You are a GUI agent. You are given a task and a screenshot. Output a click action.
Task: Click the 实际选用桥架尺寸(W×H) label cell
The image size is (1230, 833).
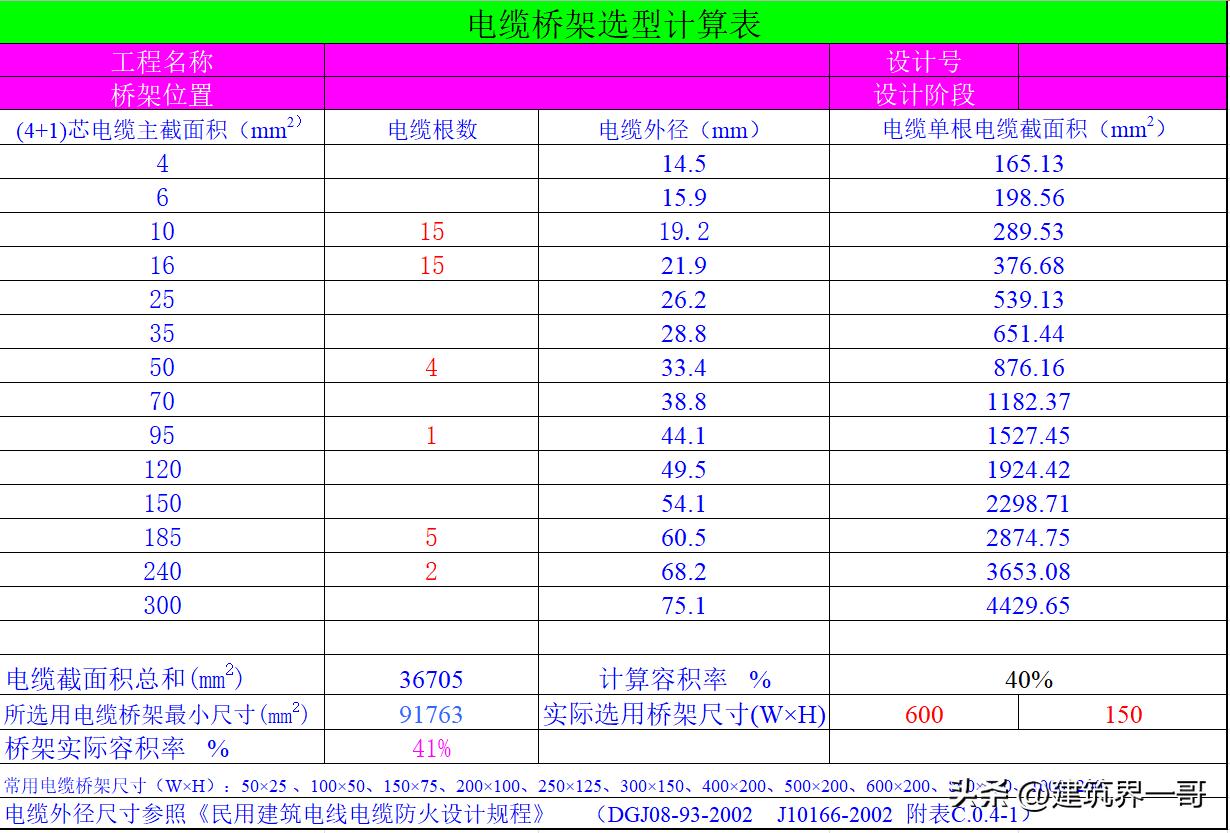click(x=684, y=714)
